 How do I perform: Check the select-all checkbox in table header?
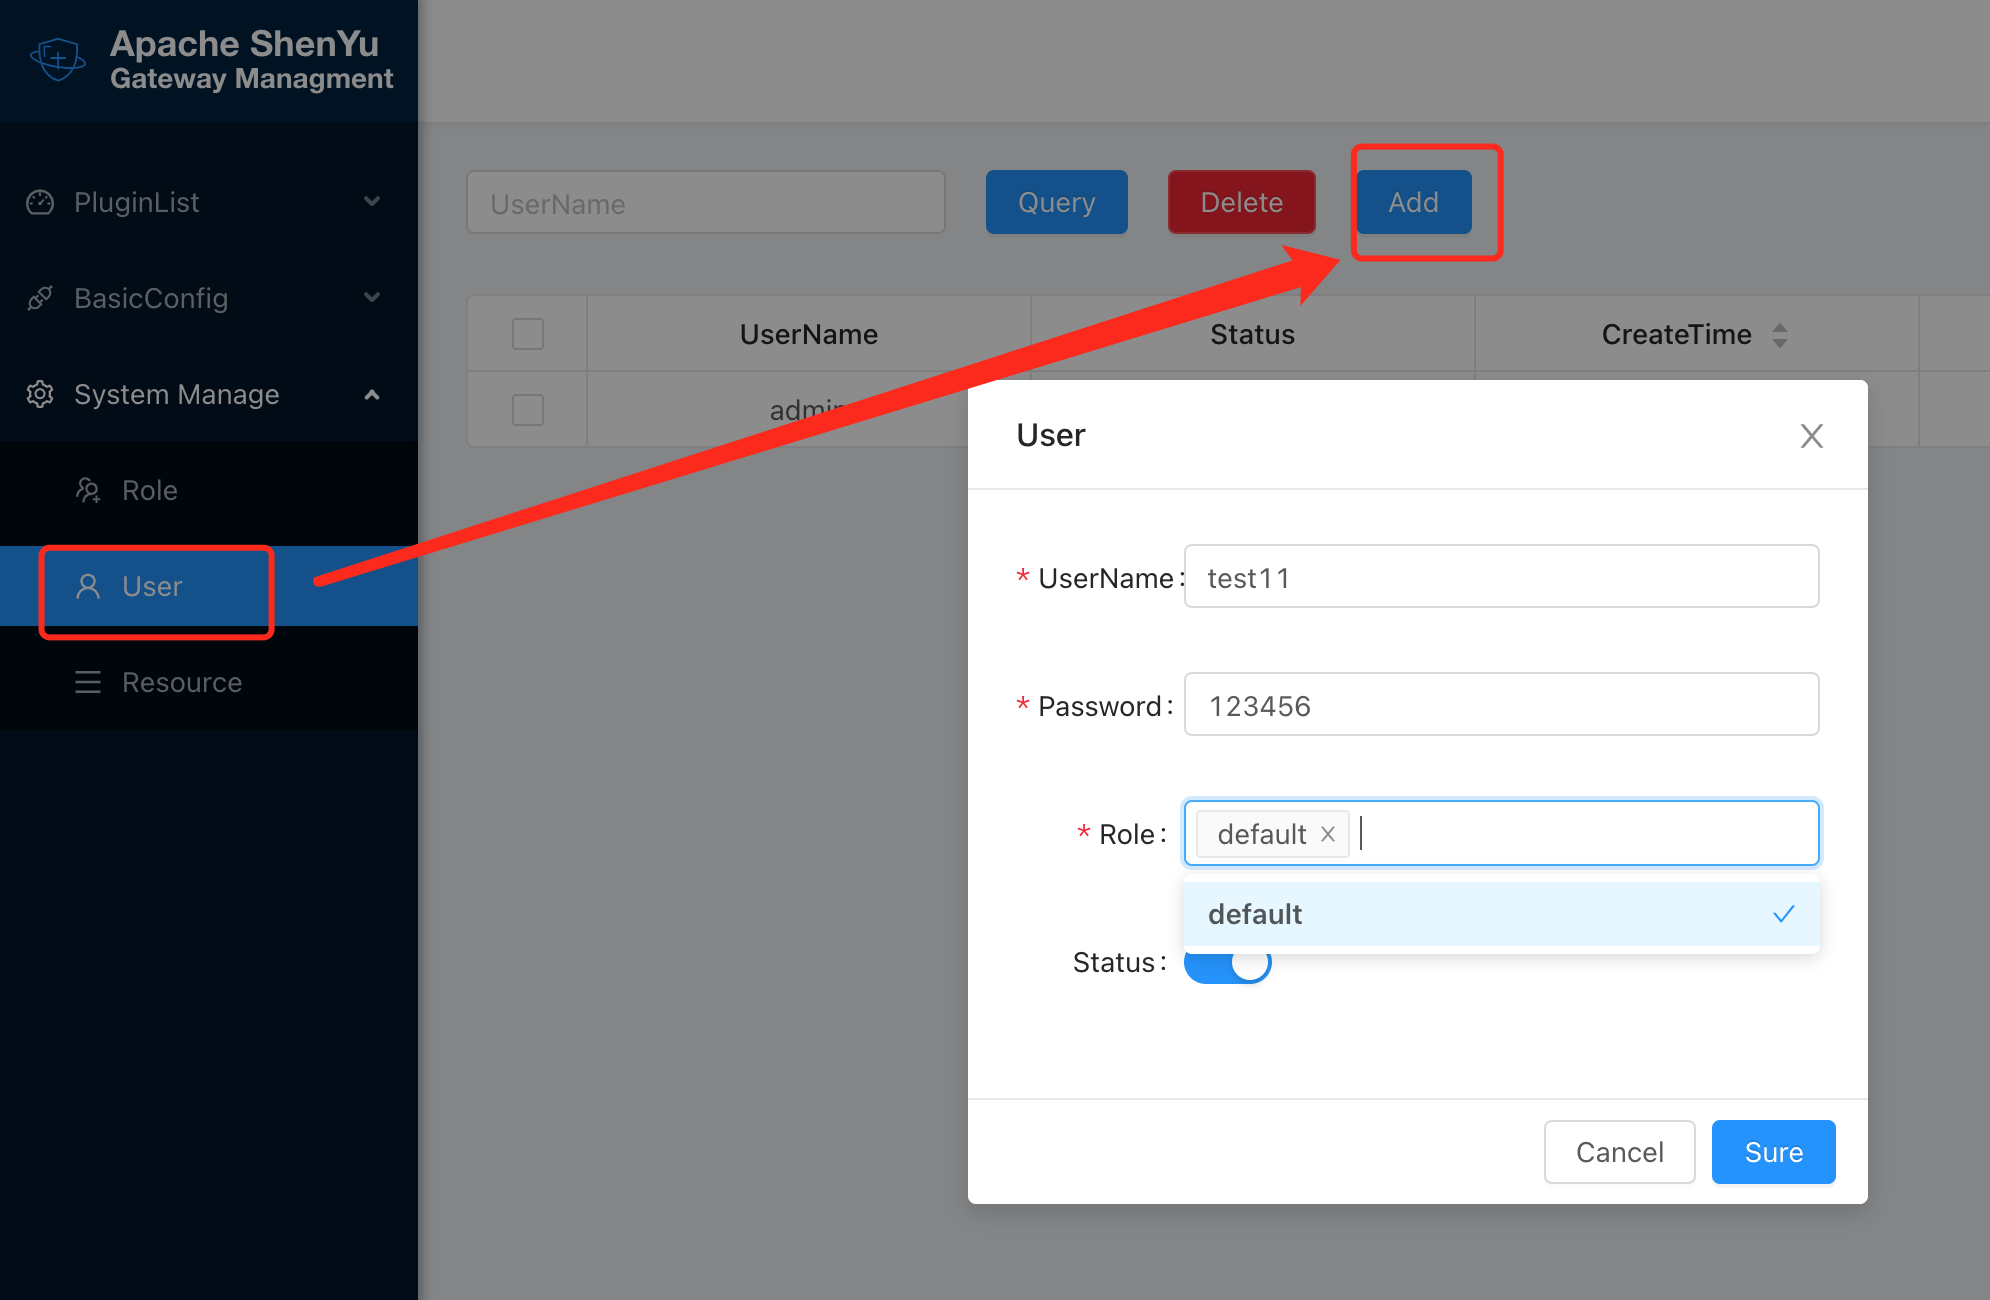coord(528,334)
